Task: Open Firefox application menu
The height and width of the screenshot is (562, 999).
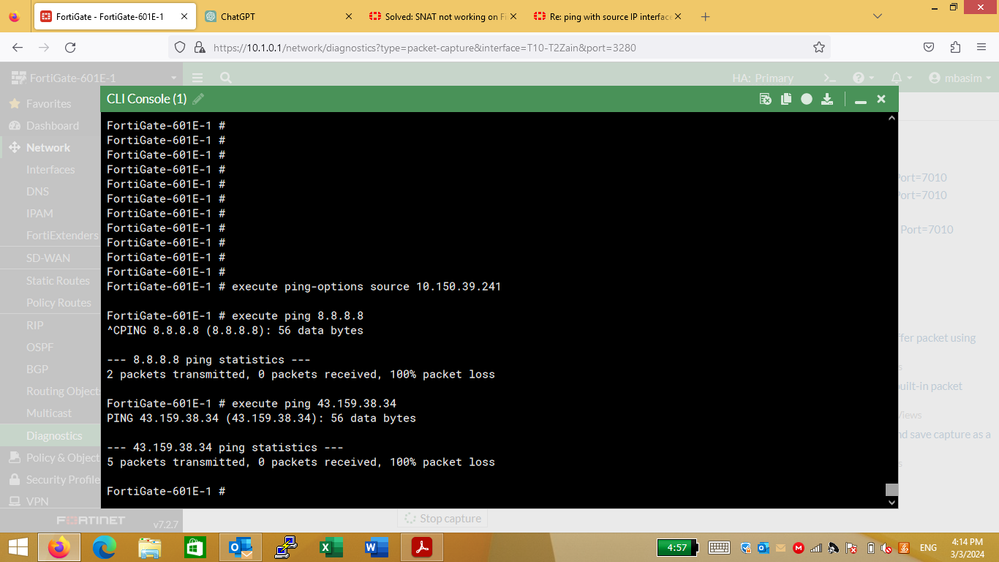Action: tap(981, 47)
